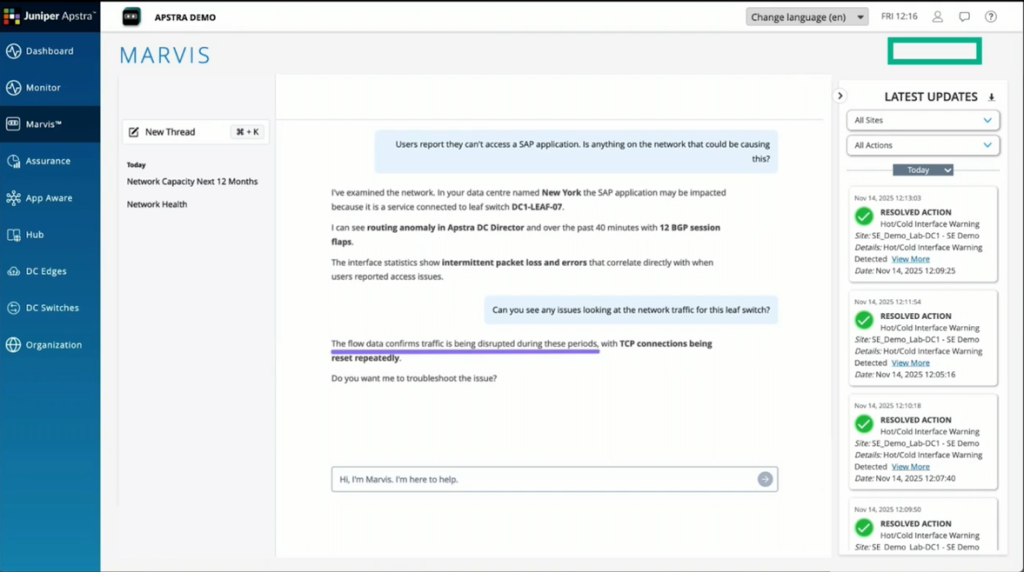Download latest updates via the arrow icon
Image resolution: width=1024 pixels, height=572 pixels.
click(x=991, y=97)
